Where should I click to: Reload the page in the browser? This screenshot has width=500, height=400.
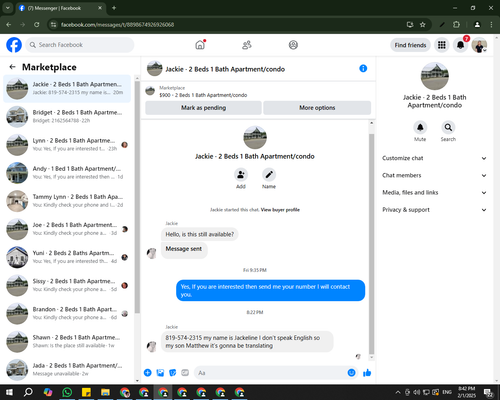37,25
